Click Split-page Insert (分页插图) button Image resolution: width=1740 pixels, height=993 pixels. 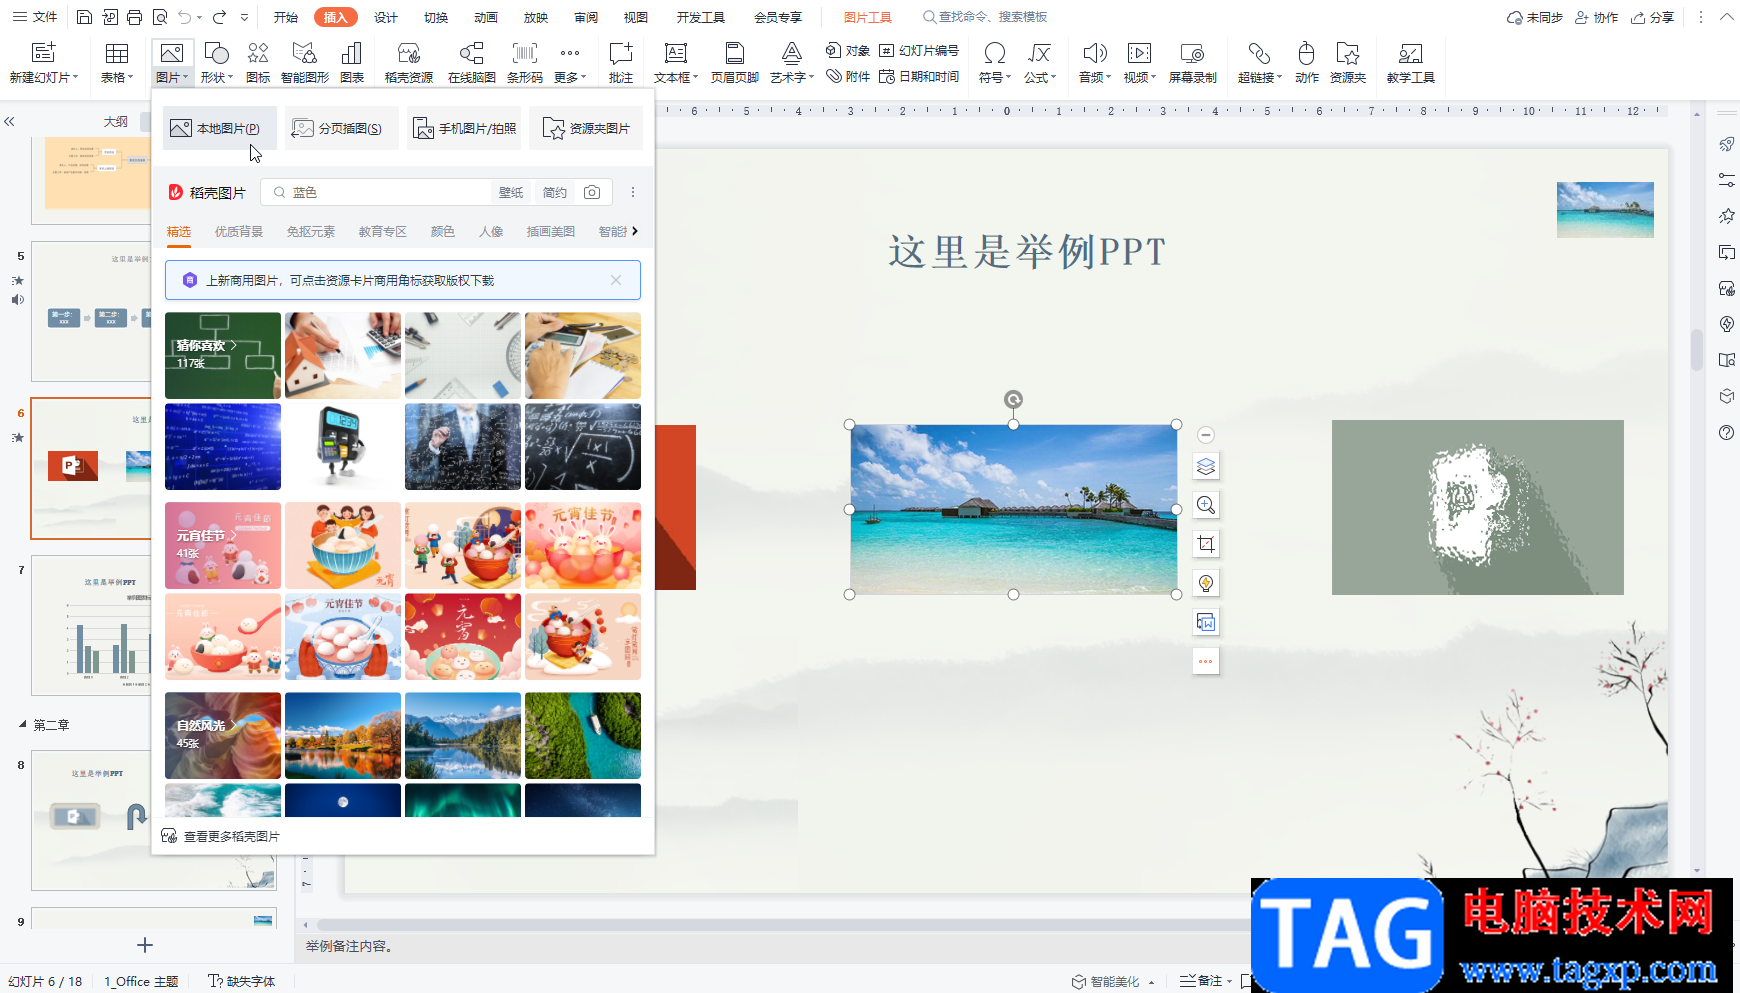click(x=342, y=128)
